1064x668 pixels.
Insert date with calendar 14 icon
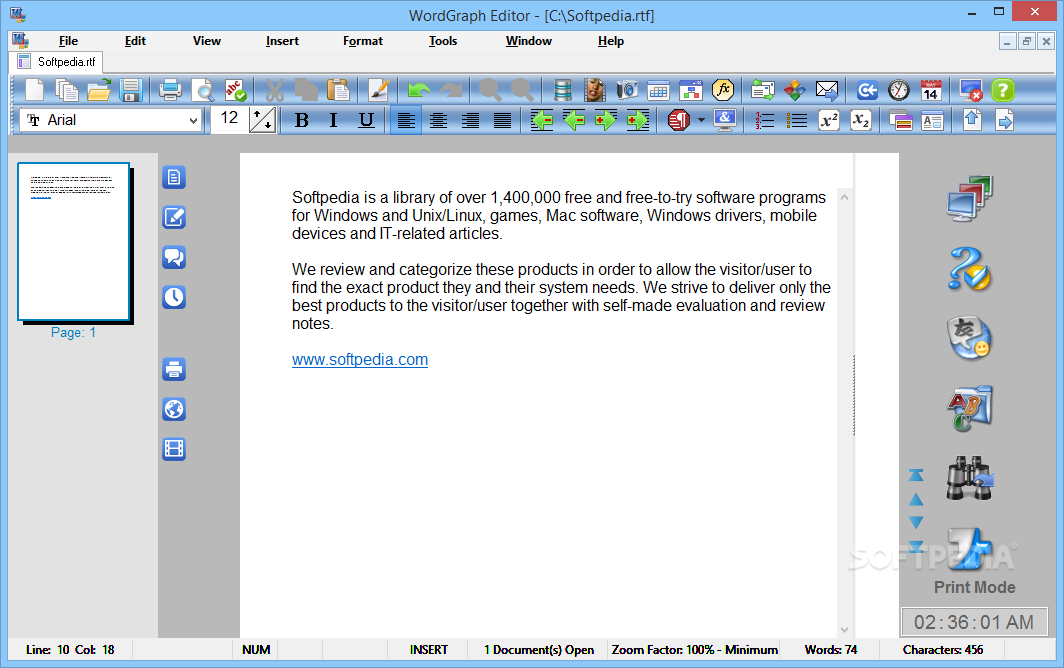coord(930,90)
